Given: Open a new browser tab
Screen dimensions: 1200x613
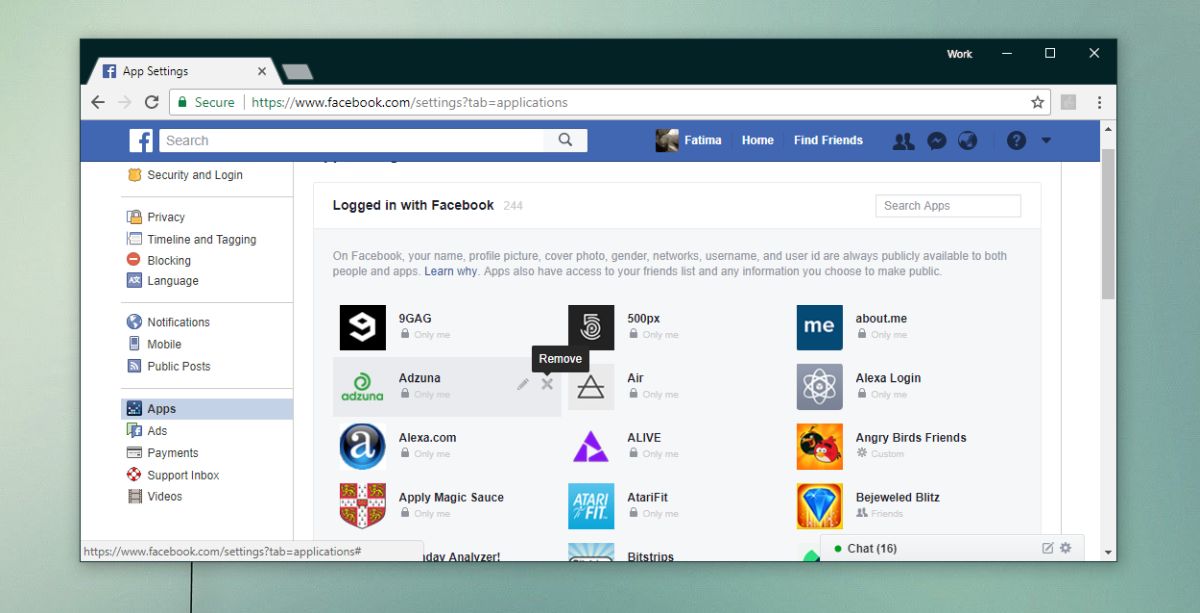Looking at the screenshot, I should pos(297,71).
